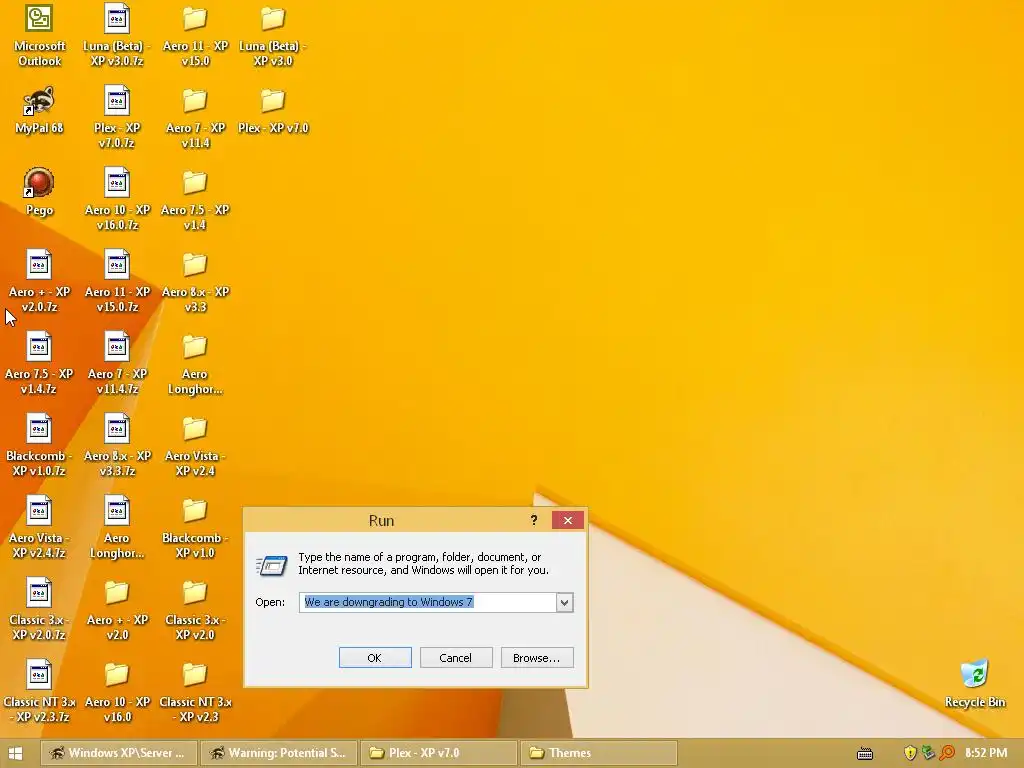1024x768 pixels.
Task: Expand the Open combo box history arrow
Action: click(x=565, y=602)
